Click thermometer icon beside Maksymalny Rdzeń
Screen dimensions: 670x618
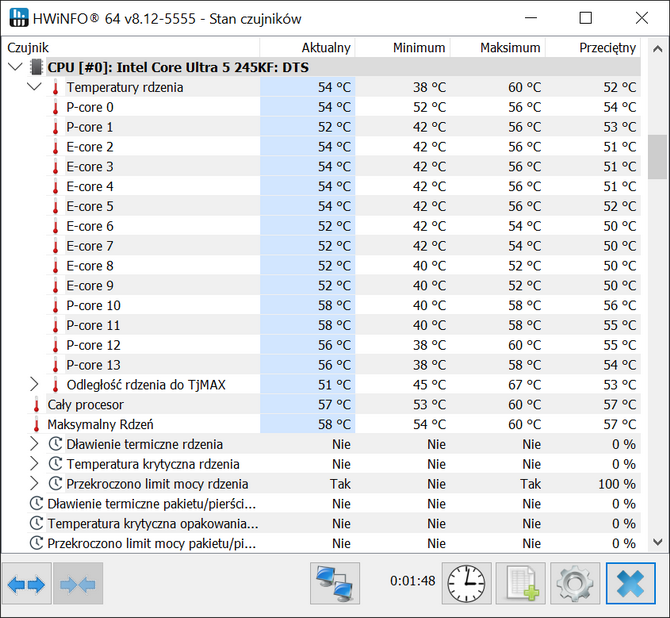pyautogui.click(x=36, y=424)
